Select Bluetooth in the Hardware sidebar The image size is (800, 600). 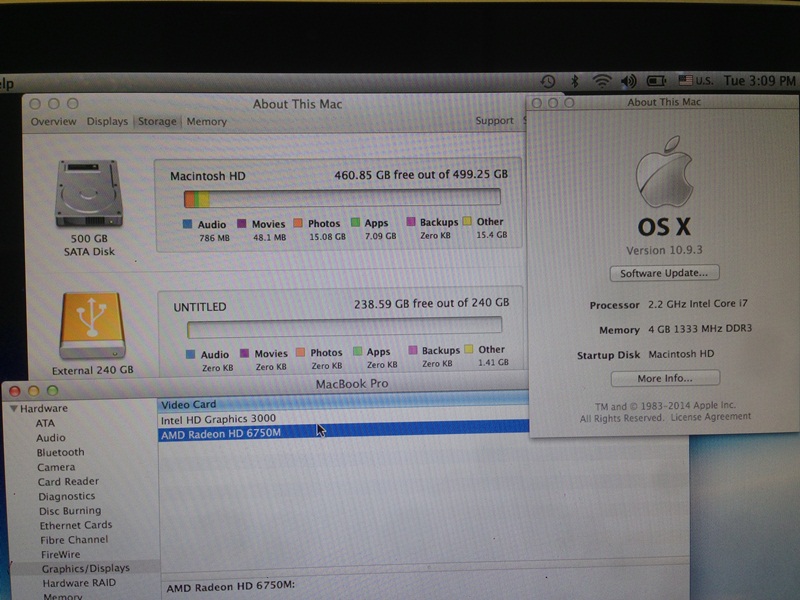coord(60,452)
